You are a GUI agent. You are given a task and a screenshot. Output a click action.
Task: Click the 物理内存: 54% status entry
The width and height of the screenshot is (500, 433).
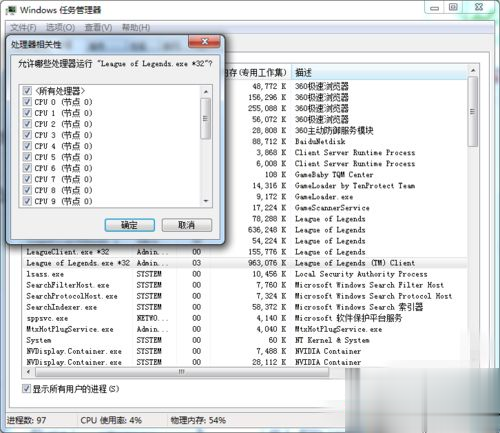pos(198,420)
